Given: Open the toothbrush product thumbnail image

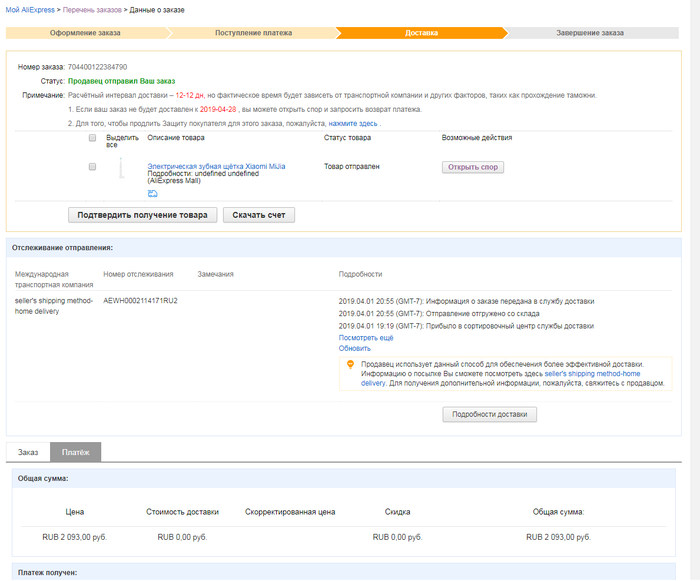Looking at the screenshot, I should click(121, 168).
